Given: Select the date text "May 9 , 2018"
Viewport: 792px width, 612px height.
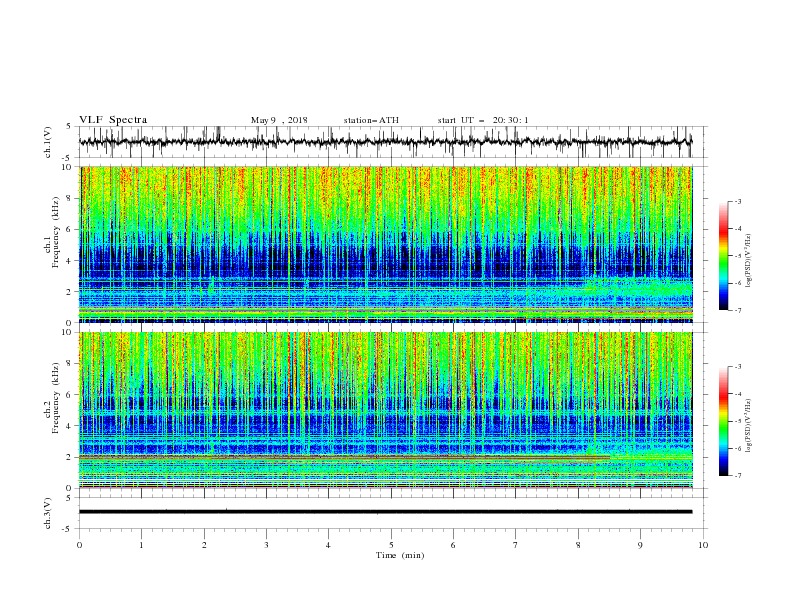Looking at the screenshot, I should 279,120.
